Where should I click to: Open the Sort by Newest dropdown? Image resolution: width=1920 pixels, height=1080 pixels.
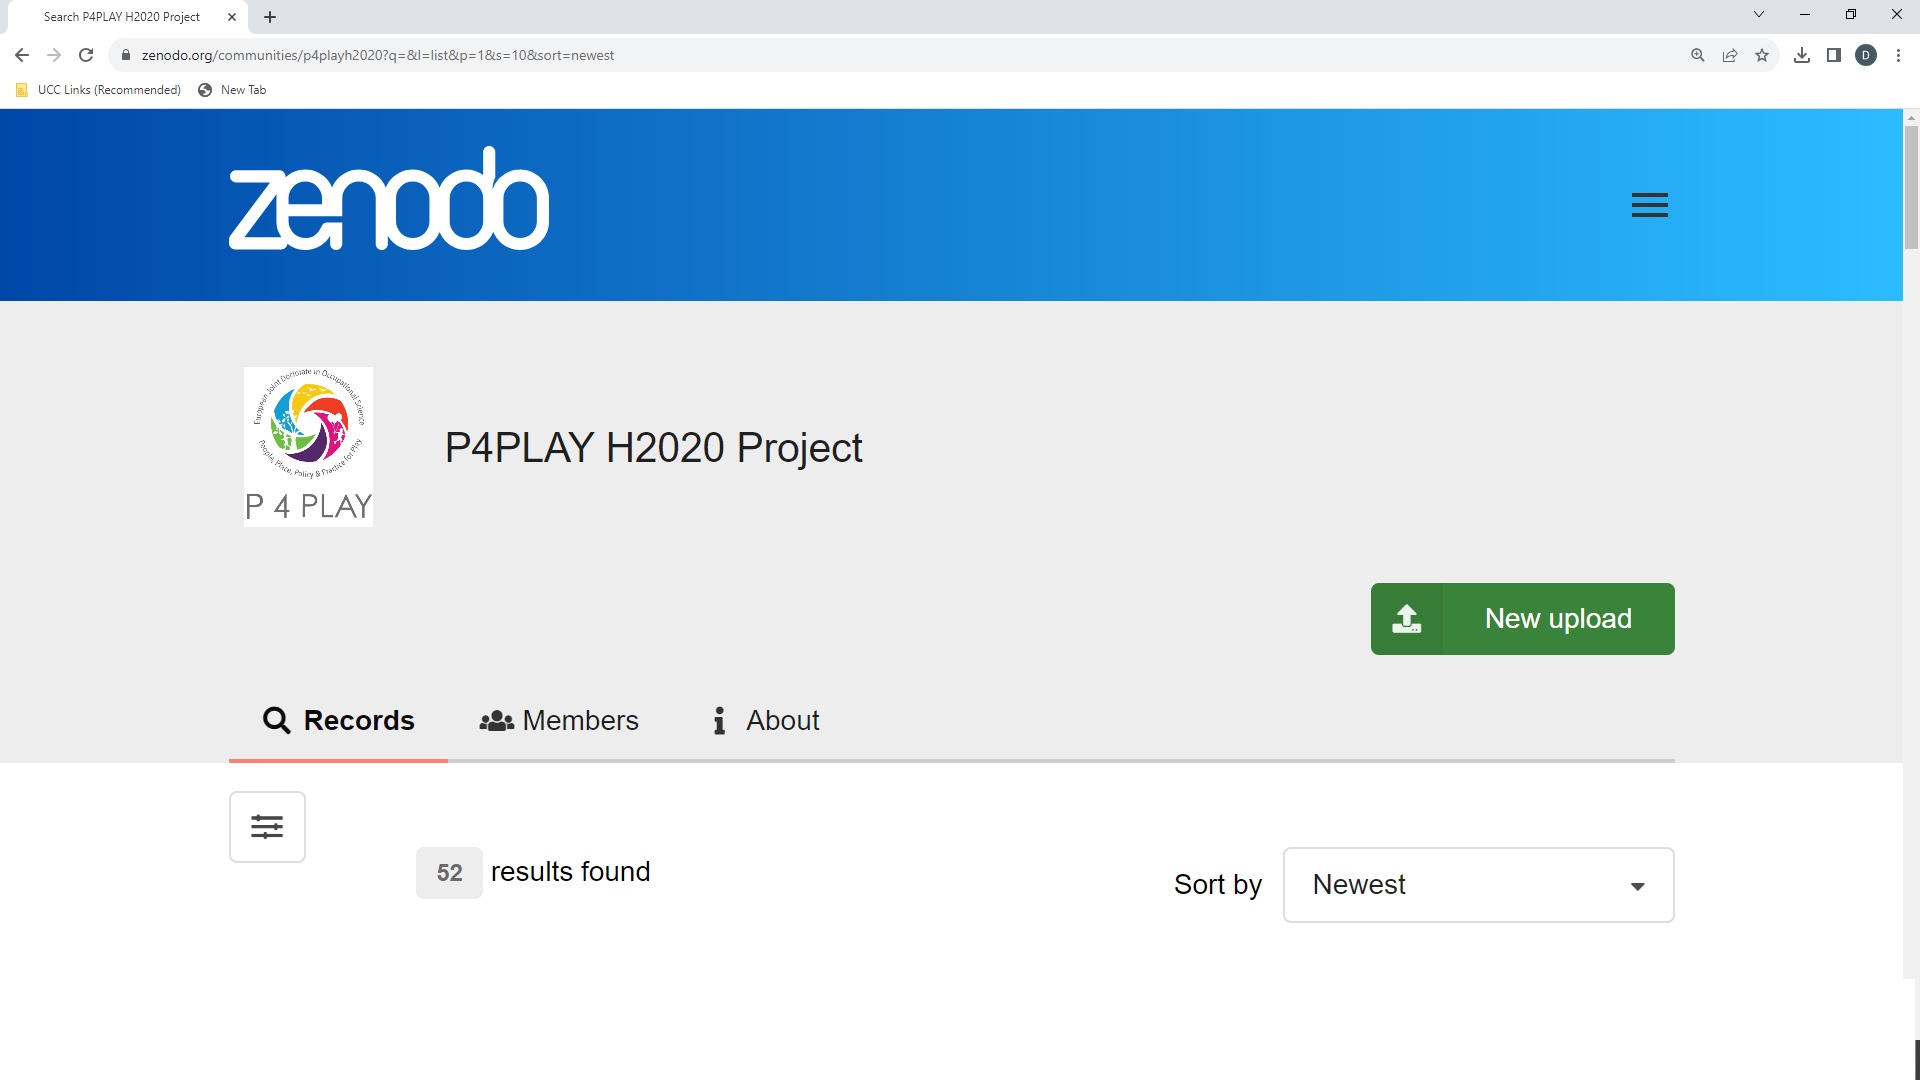click(1478, 885)
